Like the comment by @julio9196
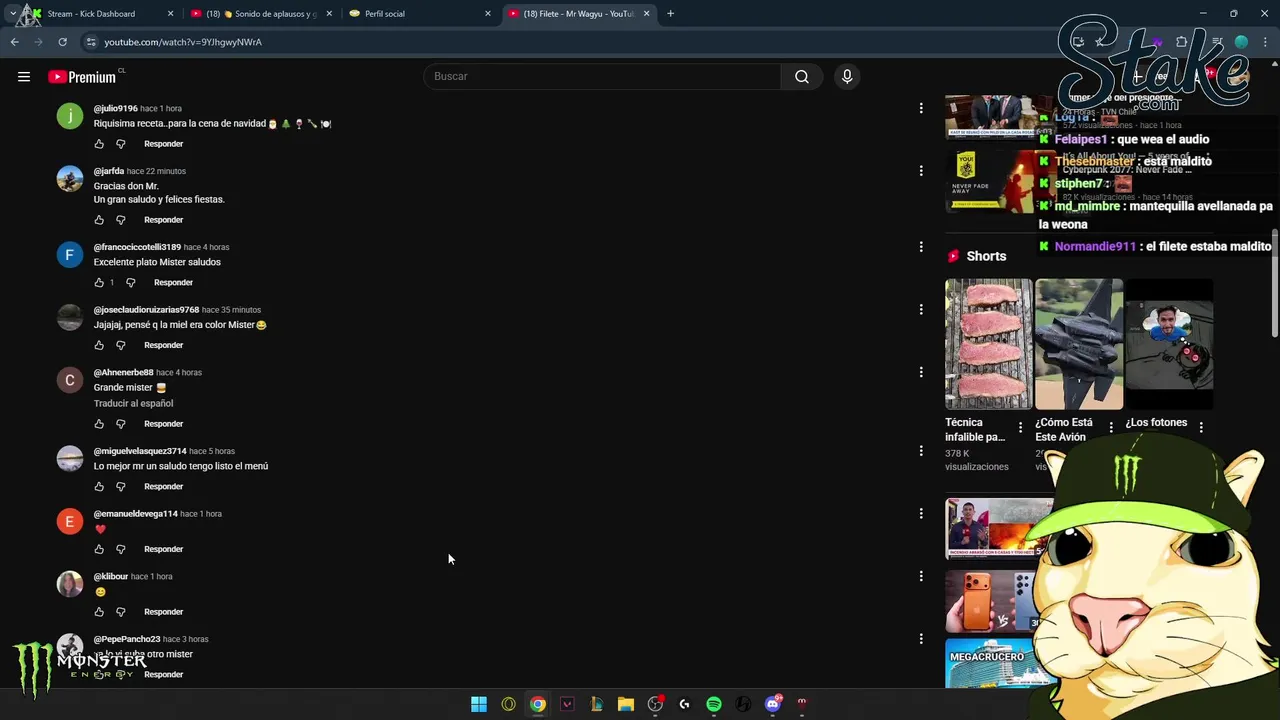This screenshot has width=1280, height=720. 99,144
